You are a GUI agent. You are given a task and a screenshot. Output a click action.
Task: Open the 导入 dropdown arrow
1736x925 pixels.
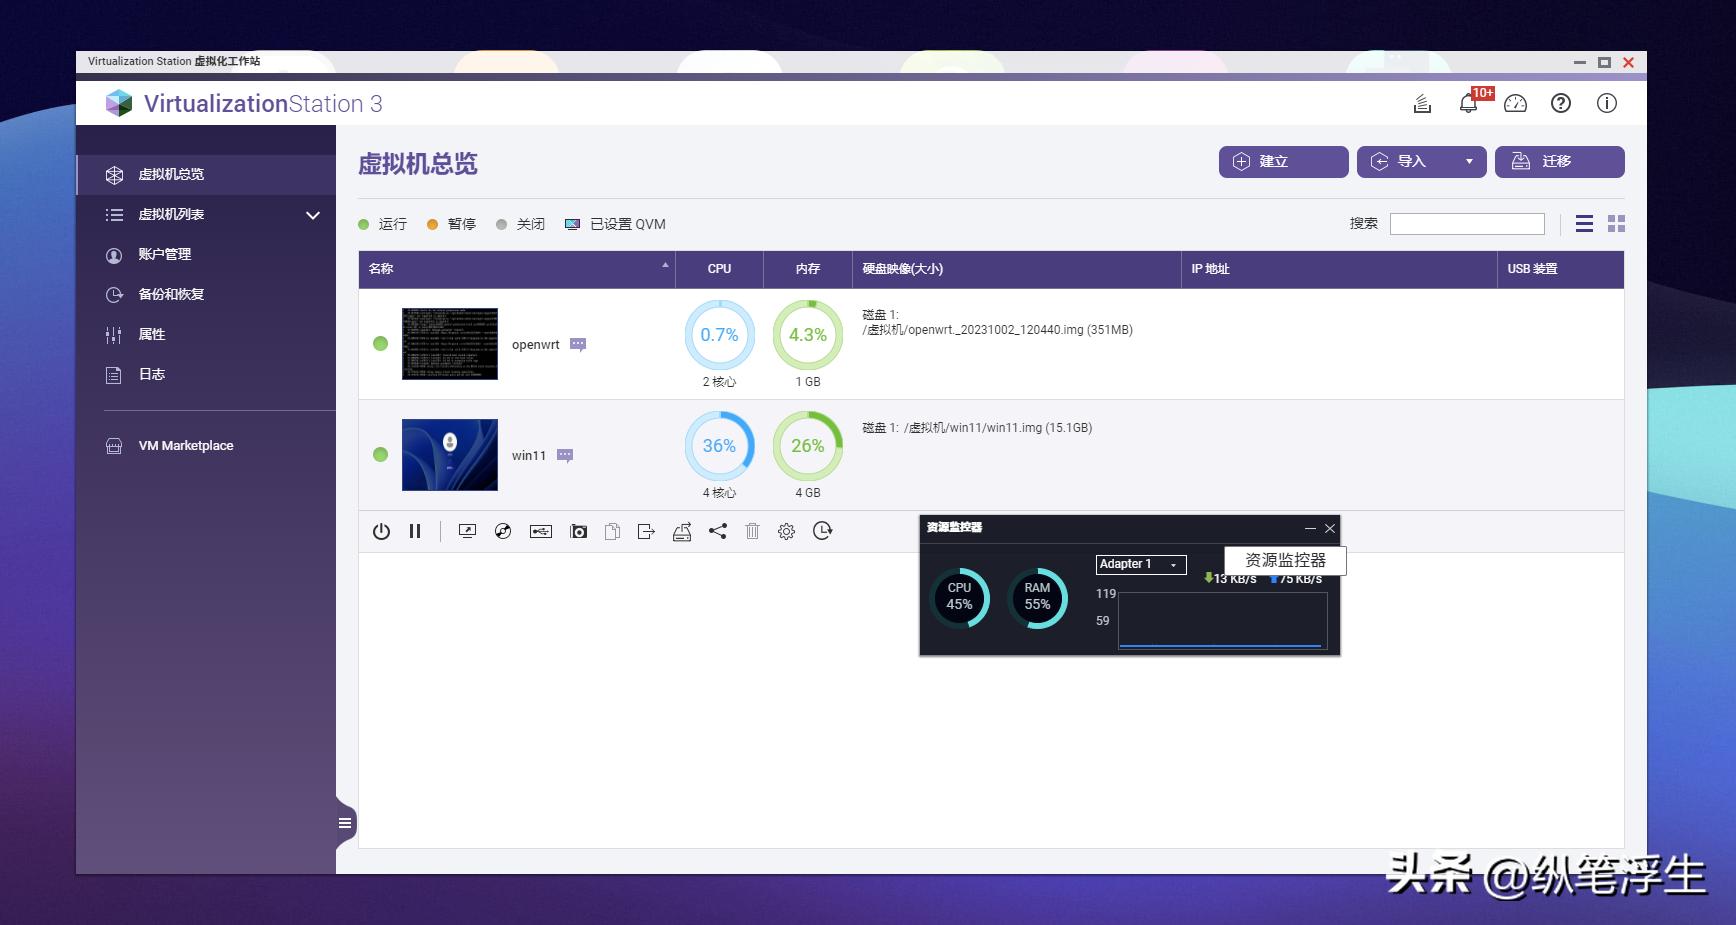(x=1469, y=162)
